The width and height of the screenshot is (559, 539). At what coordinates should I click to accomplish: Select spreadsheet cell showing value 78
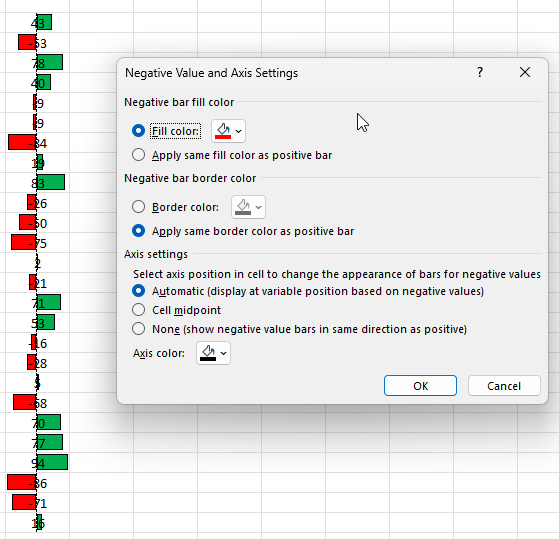click(x=37, y=62)
